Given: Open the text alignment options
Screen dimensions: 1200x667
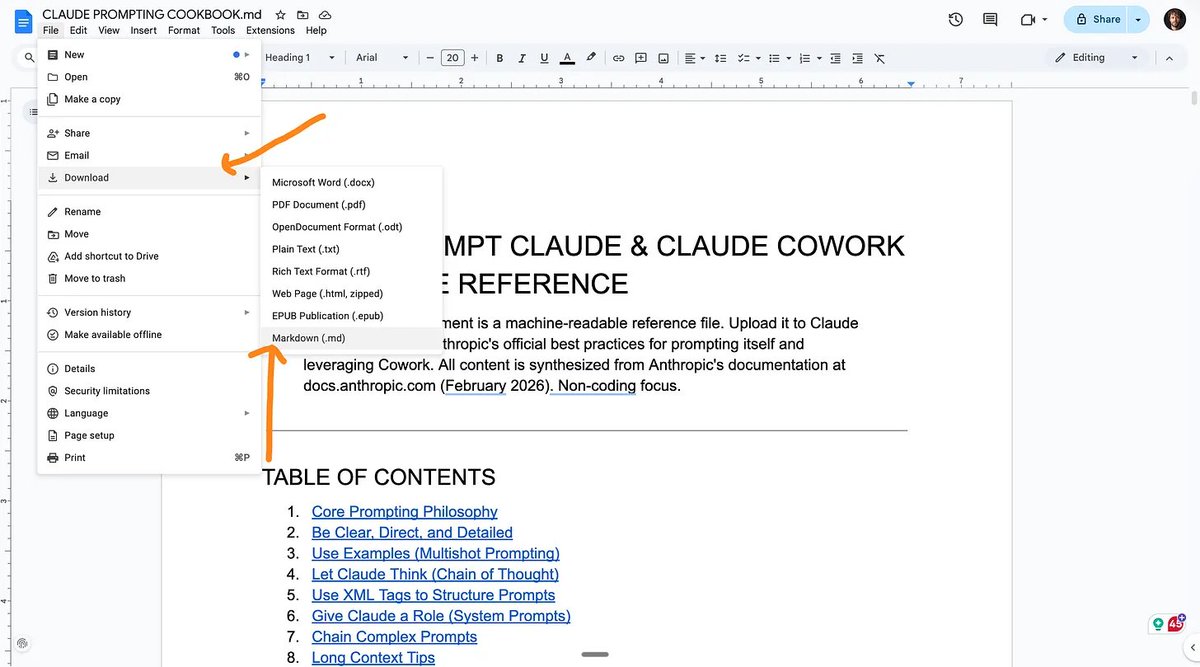Looking at the screenshot, I should pyautogui.click(x=696, y=58).
